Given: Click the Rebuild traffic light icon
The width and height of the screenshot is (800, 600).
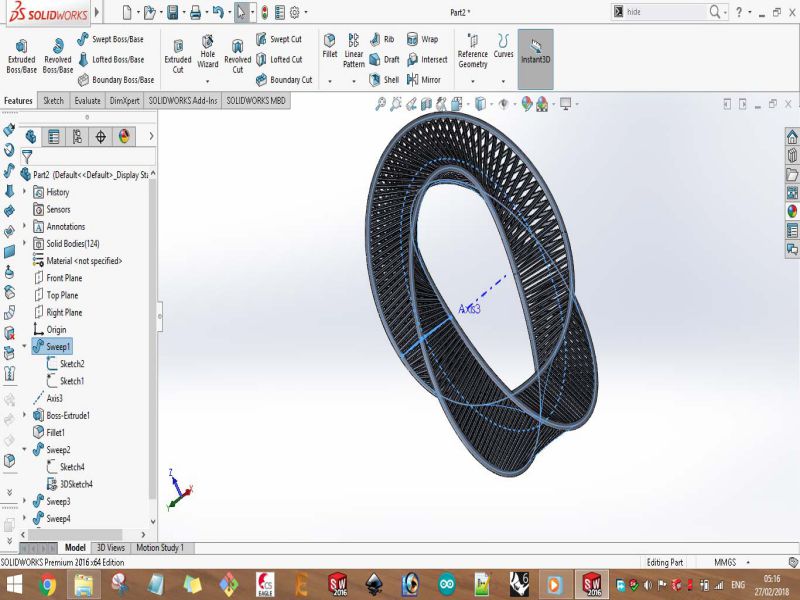Looking at the screenshot, I should pyautogui.click(x=264, y=12).
